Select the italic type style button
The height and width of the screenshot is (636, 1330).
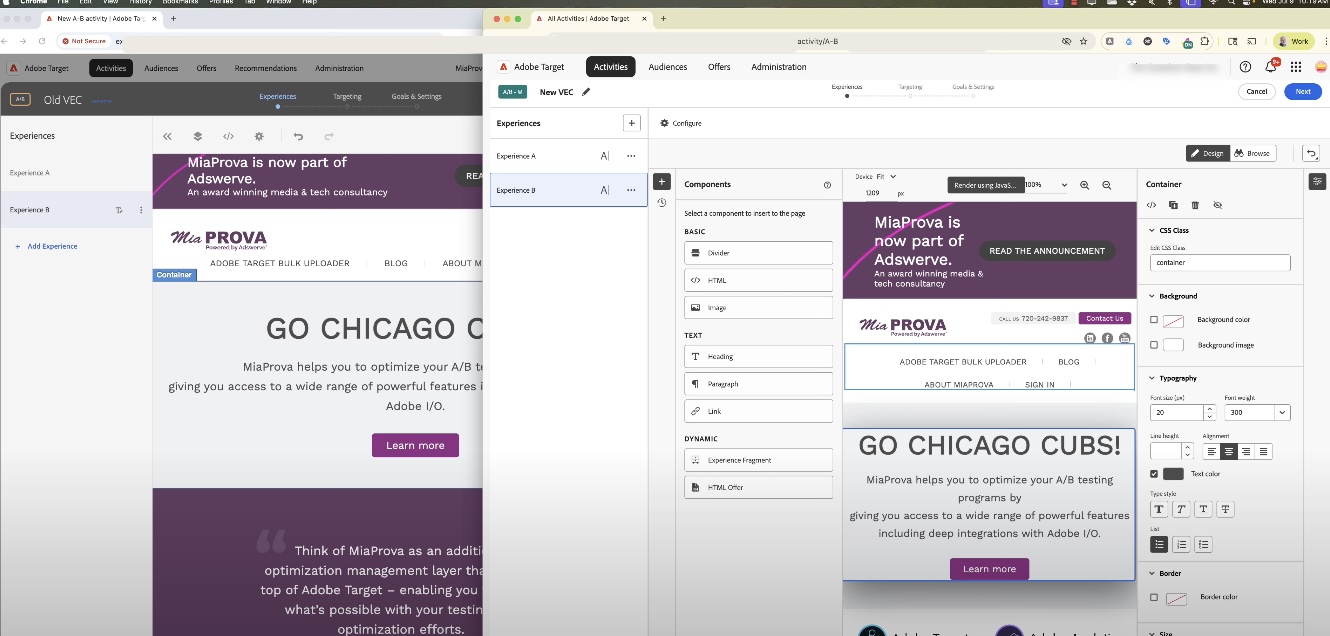[x=1181, y=509]
